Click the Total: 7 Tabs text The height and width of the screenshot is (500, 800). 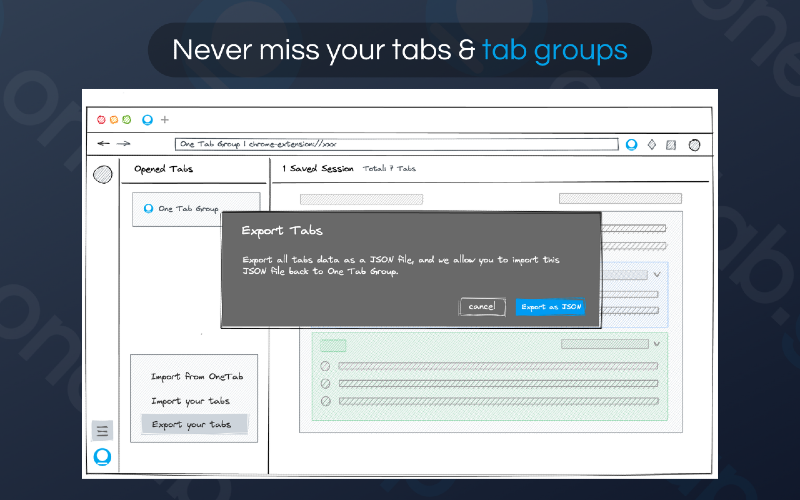(x=389, y=168)
